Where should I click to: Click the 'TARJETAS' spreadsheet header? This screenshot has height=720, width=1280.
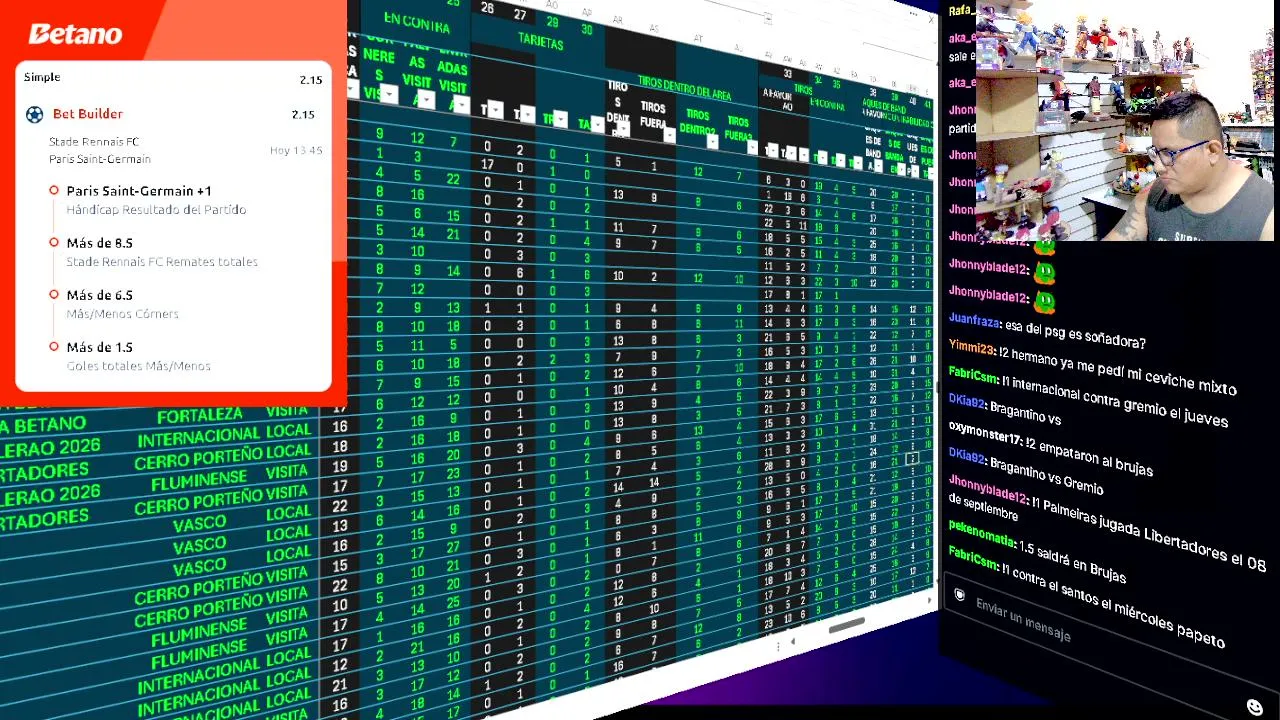pyautogui.click(x=540, y=41)
